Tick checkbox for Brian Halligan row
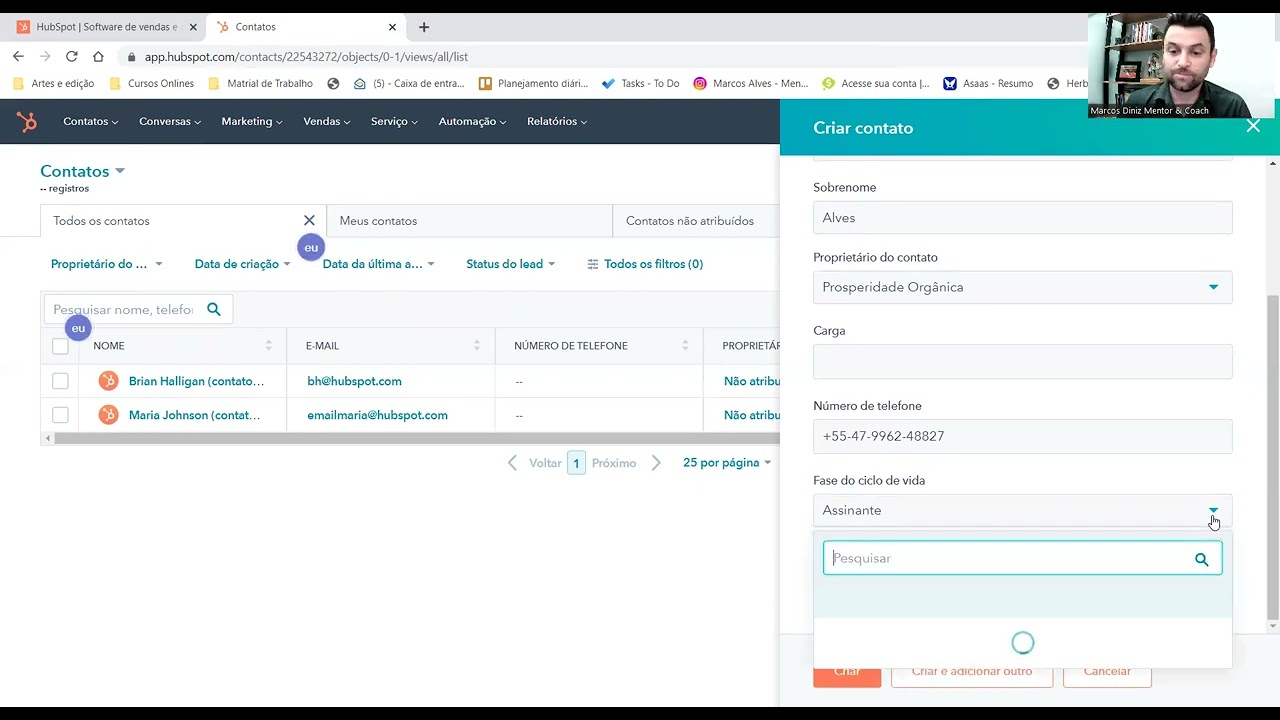The height and width of the screenshot is (720, 1280). pyautogui.click(x=60, y=381)
